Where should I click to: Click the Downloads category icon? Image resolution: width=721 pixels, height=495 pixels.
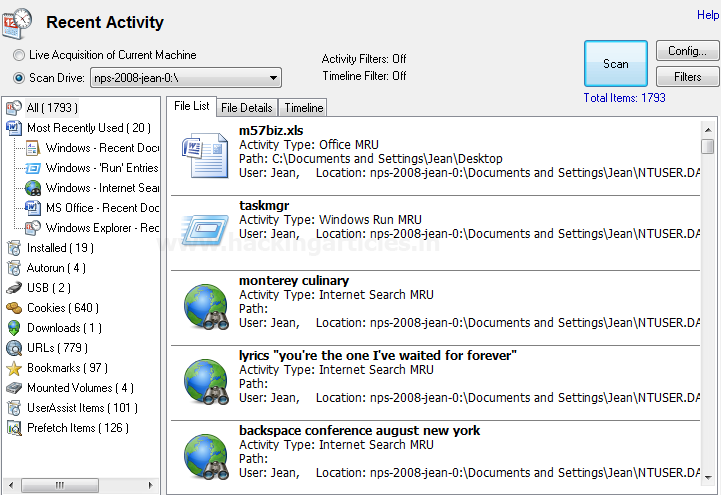tap(14, 328)
